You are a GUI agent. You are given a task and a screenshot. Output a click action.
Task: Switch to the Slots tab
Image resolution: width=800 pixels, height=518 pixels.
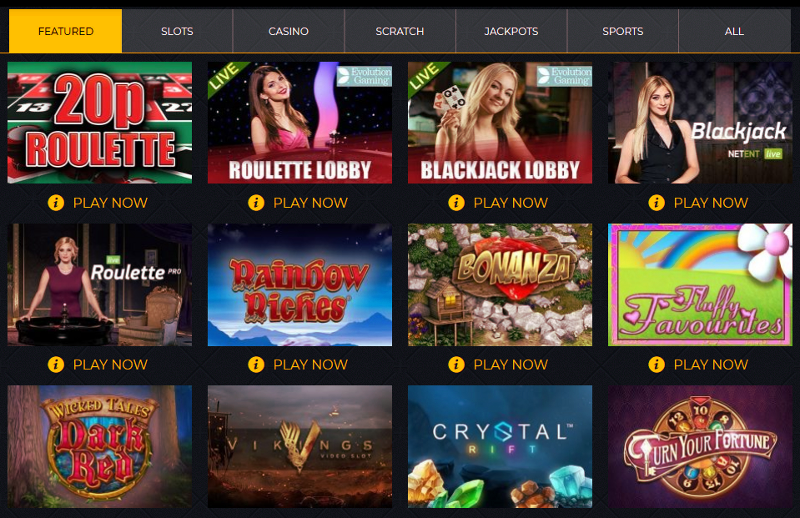click(x=177, y=31)
